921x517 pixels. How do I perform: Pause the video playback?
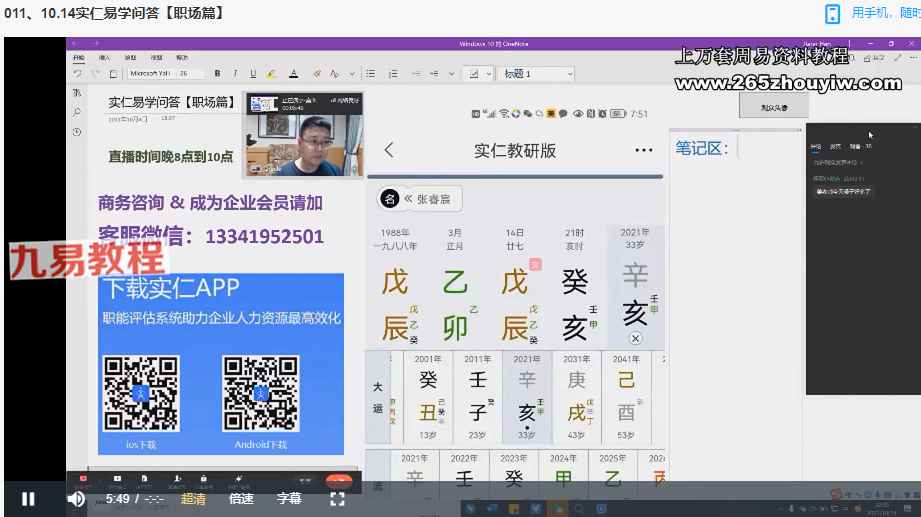tap(28, 499)
